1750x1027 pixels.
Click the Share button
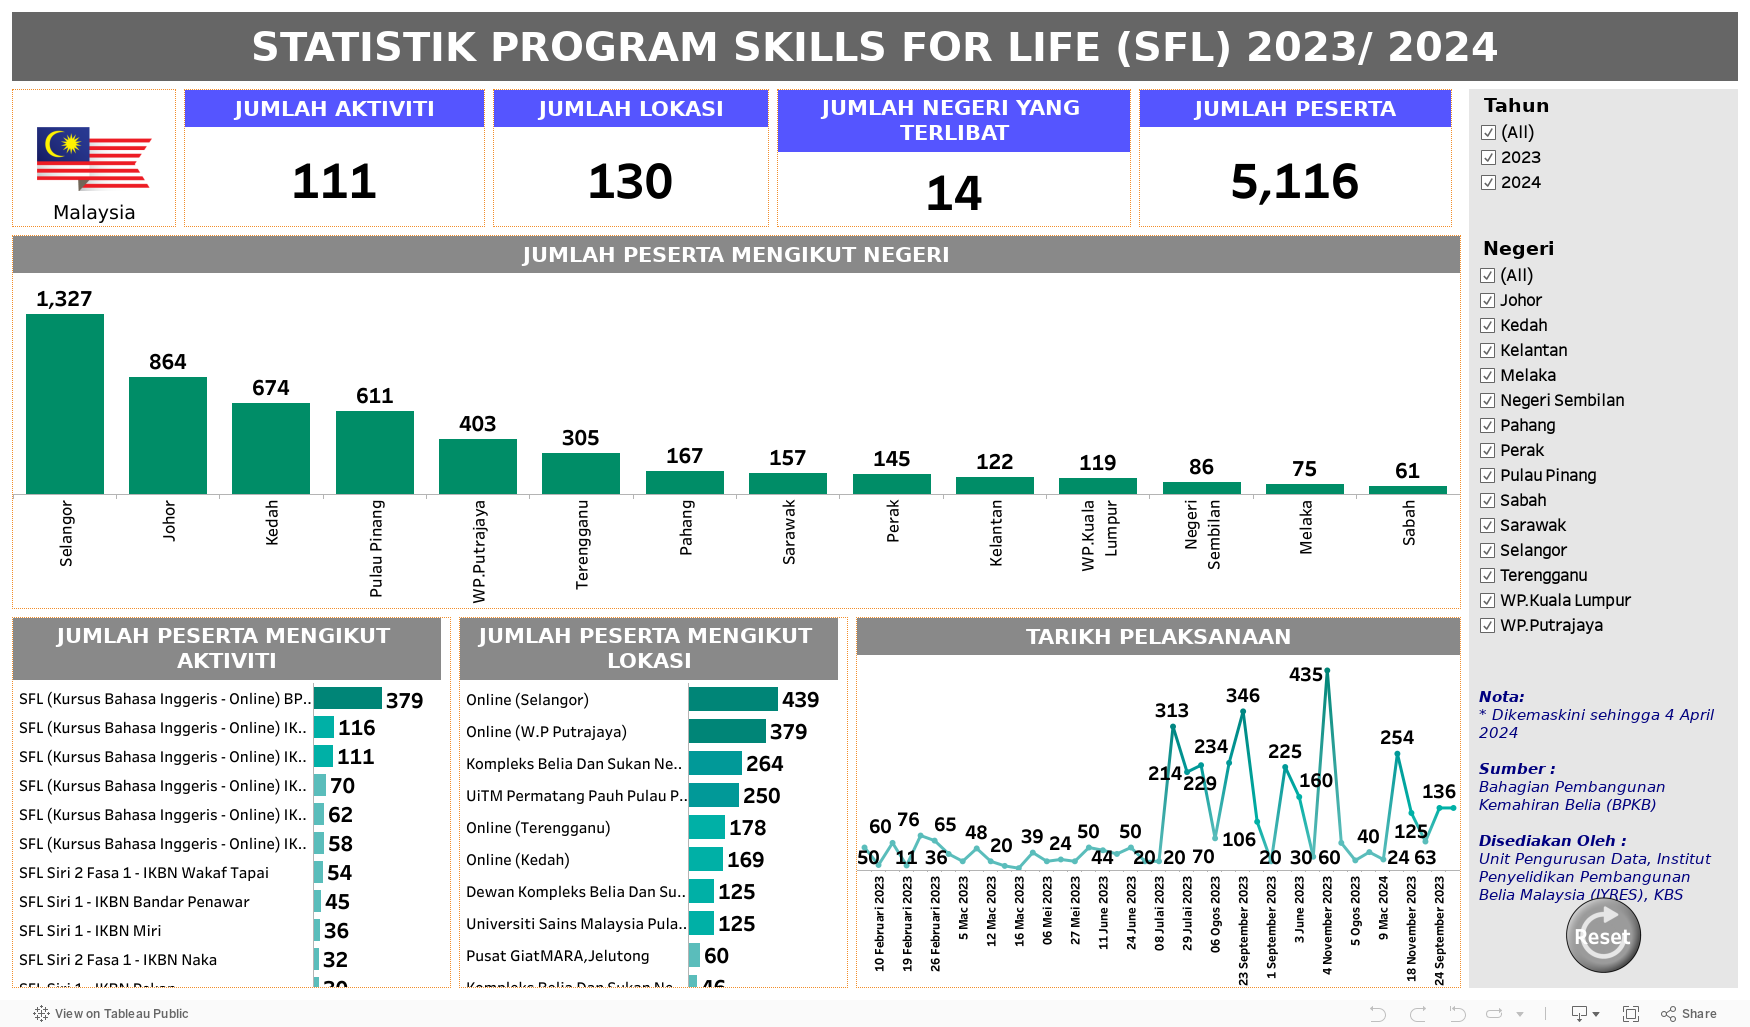click(1689, 1014)
